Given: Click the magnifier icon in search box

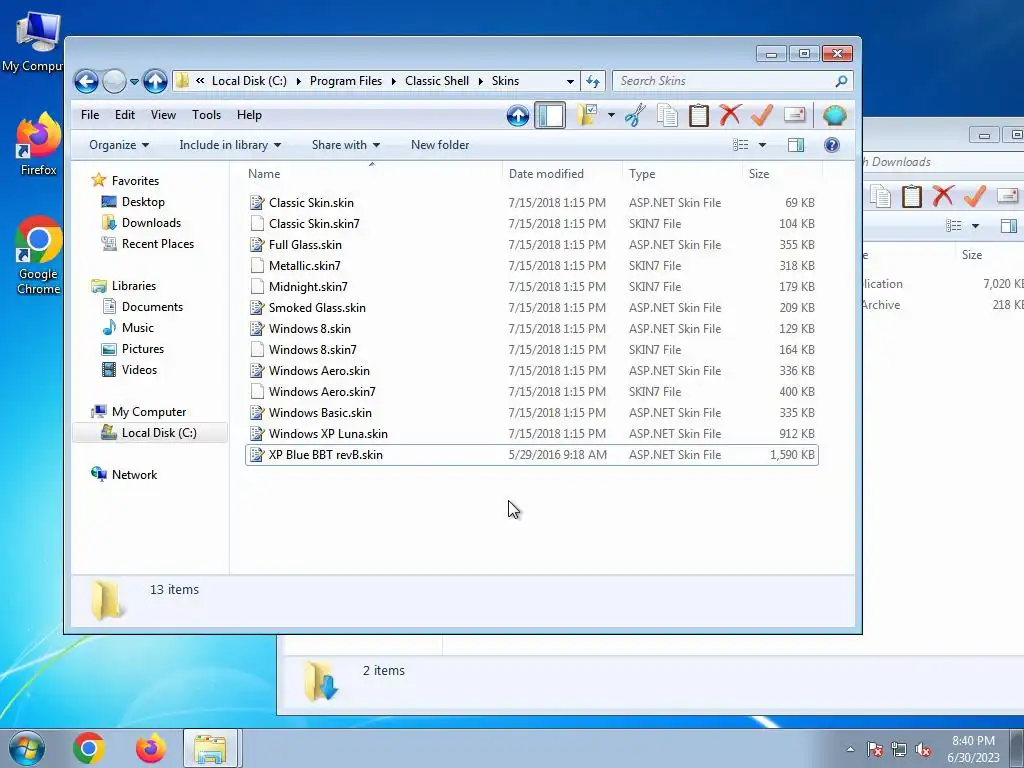Looking at the screenshot, I should 841,81.
